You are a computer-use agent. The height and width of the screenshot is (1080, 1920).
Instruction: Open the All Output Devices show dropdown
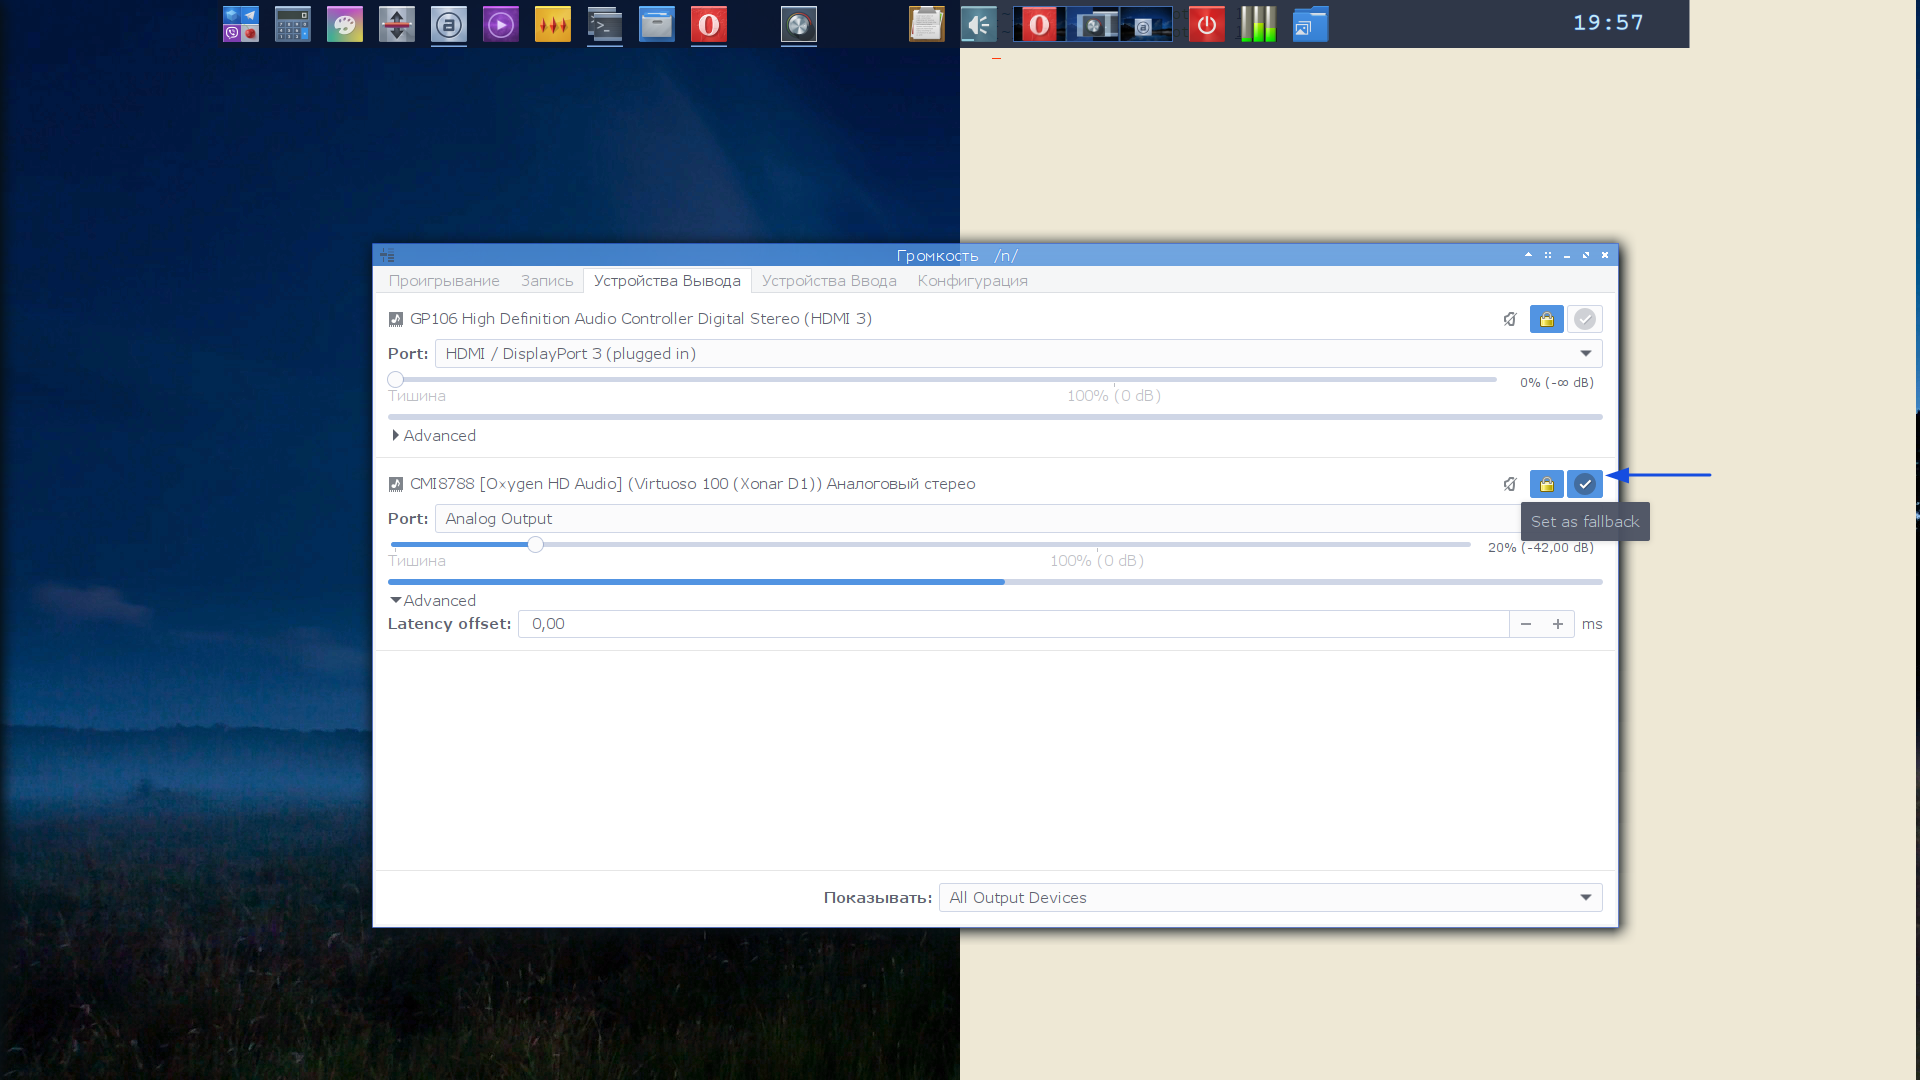[1270, 898]
